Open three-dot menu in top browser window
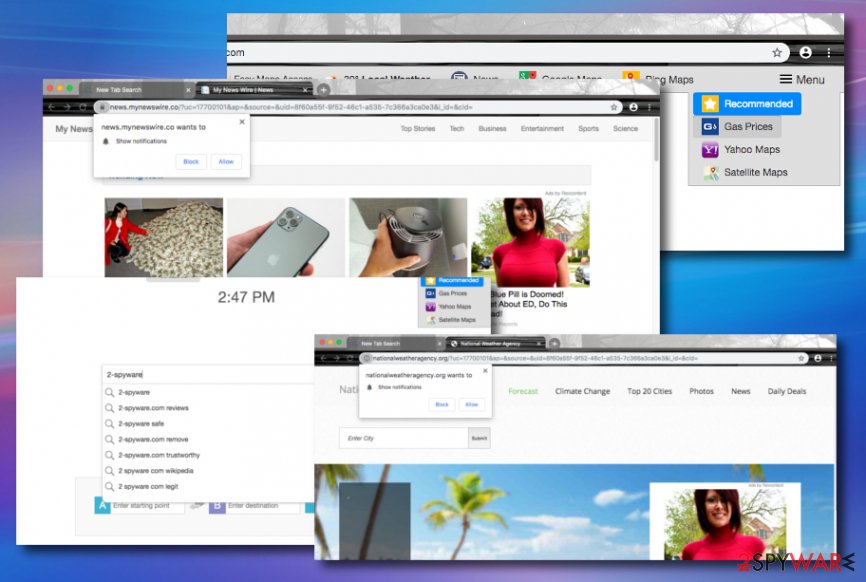 pyautogui.click(x=829, y=52)
